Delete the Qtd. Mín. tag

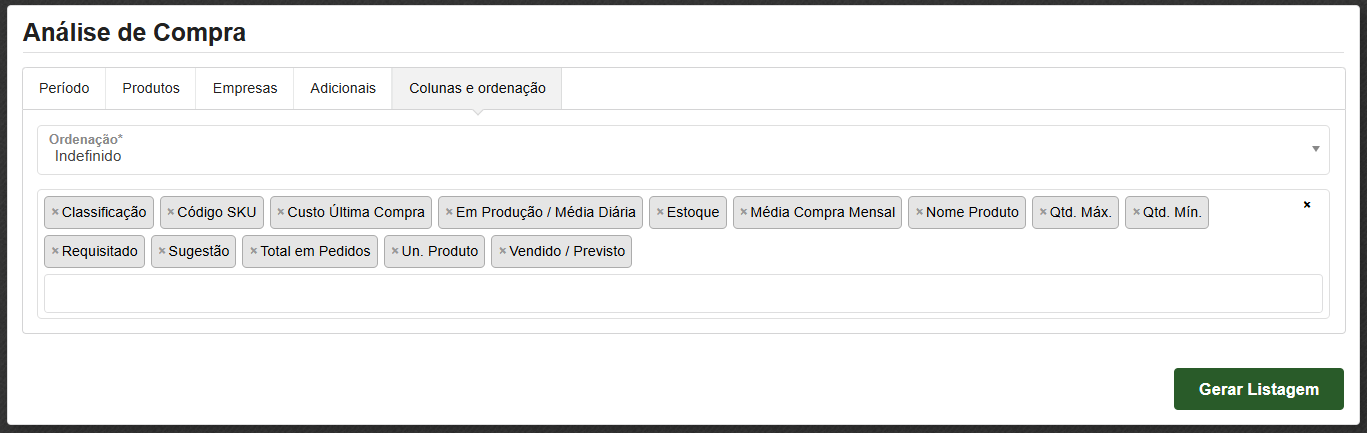coord(1136,212)
